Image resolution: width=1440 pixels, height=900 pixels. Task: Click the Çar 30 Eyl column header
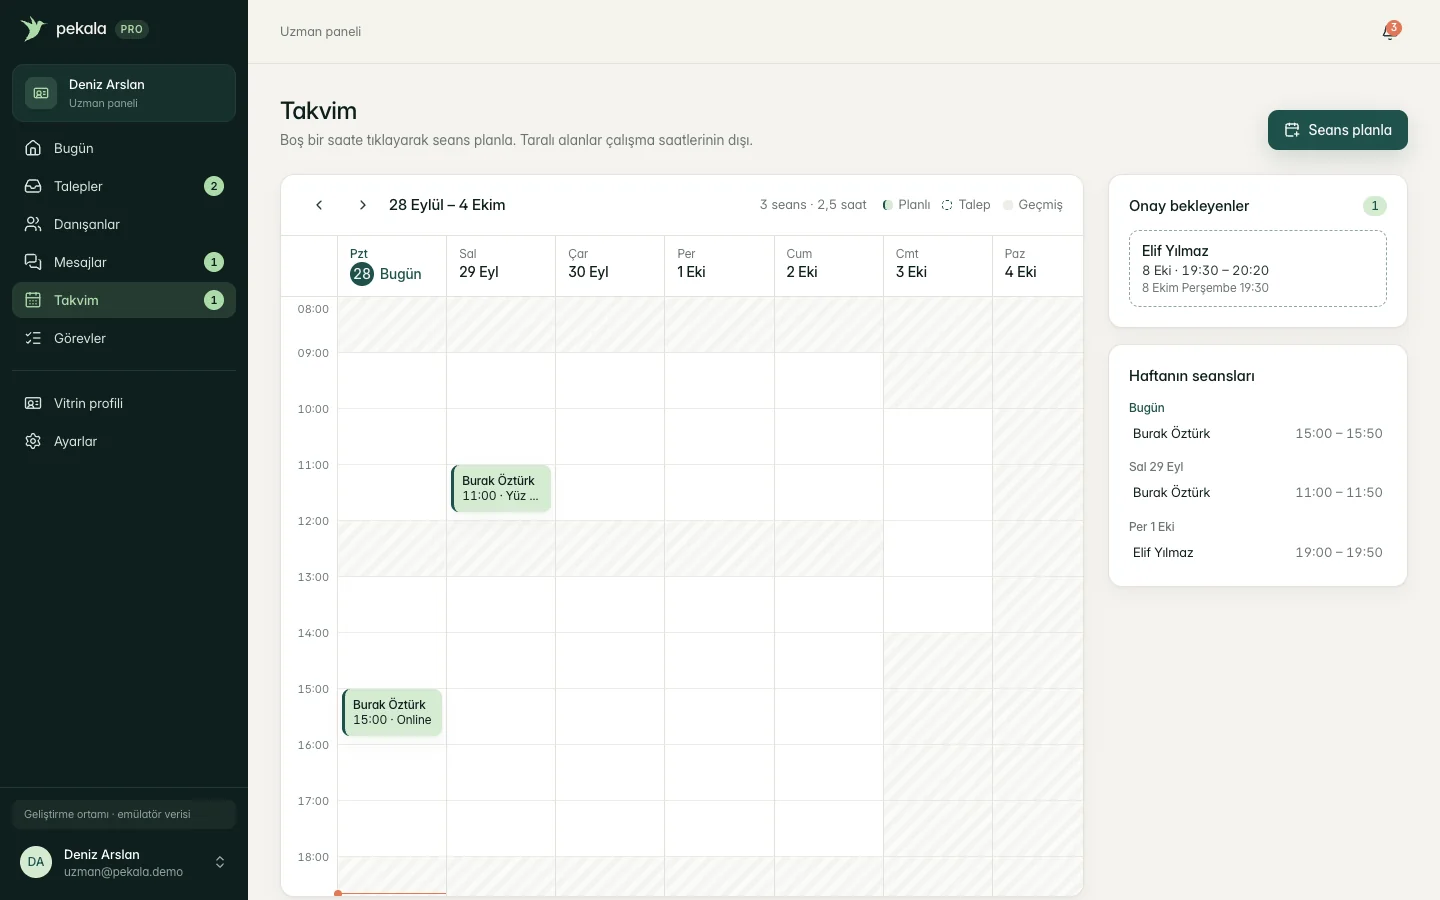(610, 266)
